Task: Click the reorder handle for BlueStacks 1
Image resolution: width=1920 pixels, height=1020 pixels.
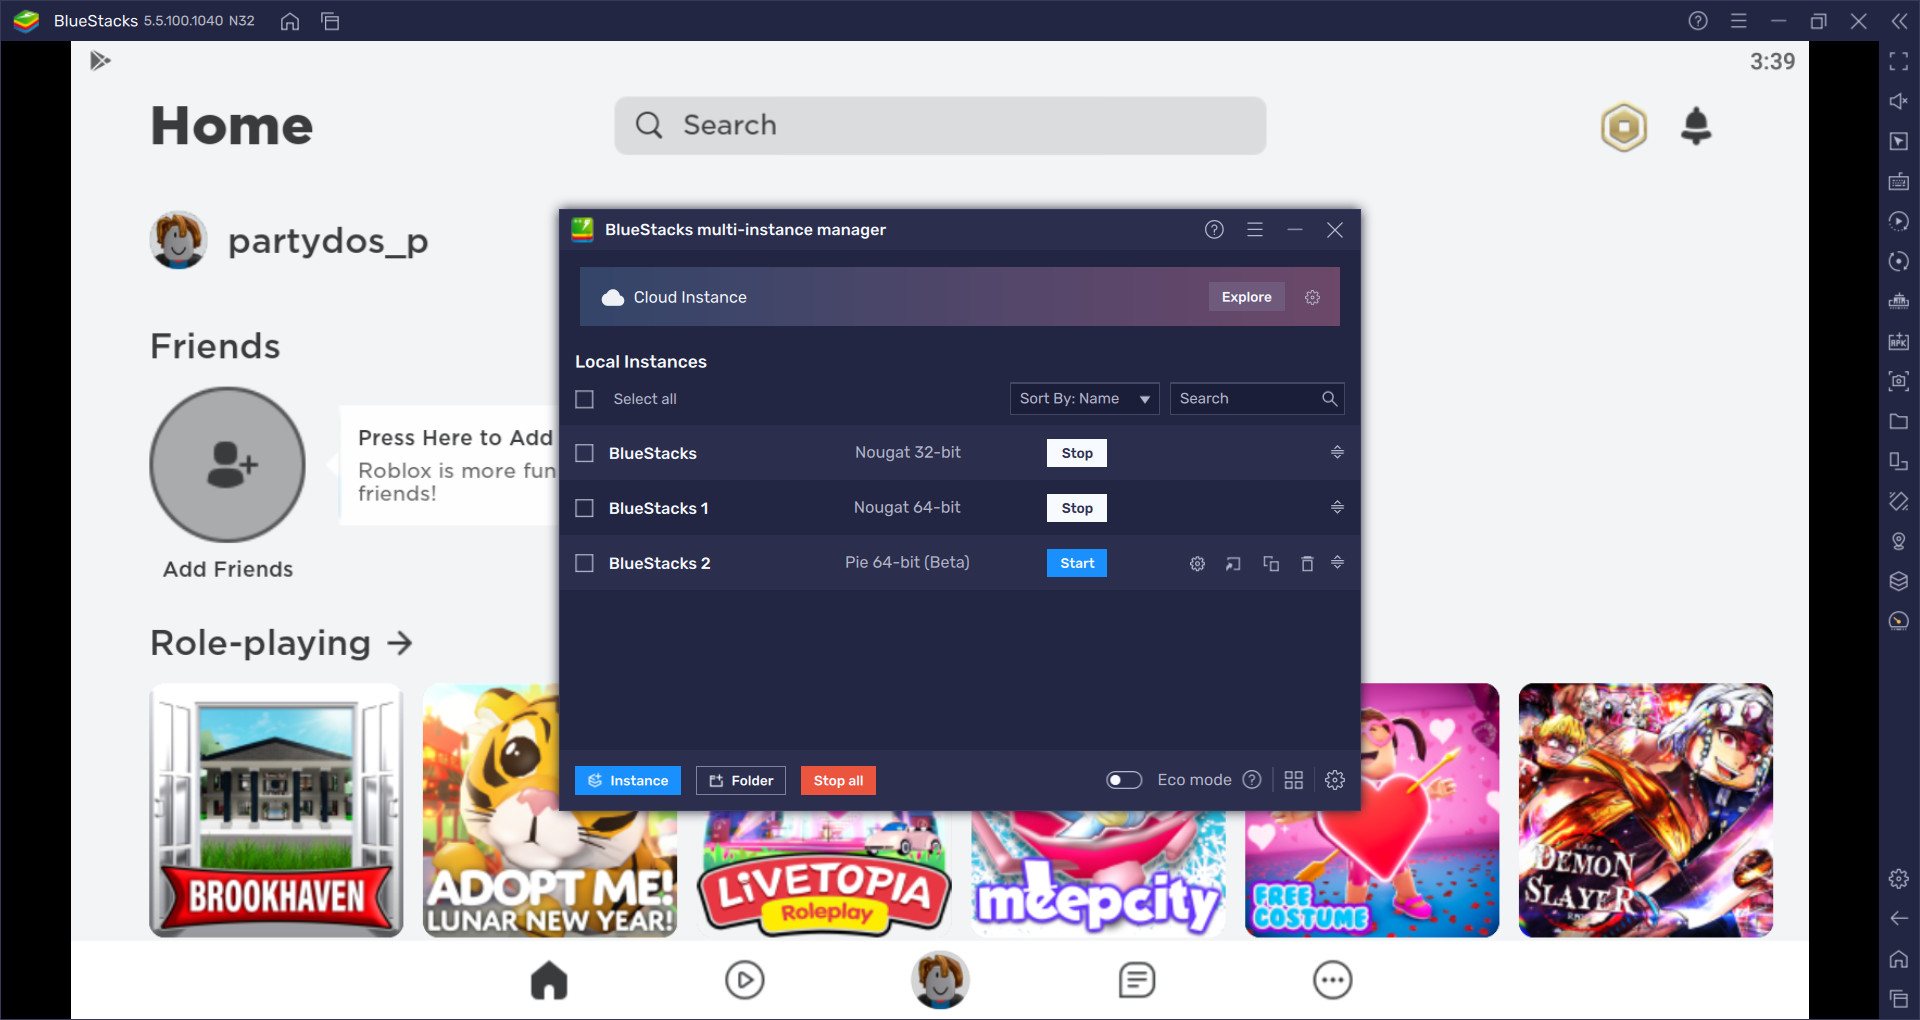Action: (x=1337, y=507)
